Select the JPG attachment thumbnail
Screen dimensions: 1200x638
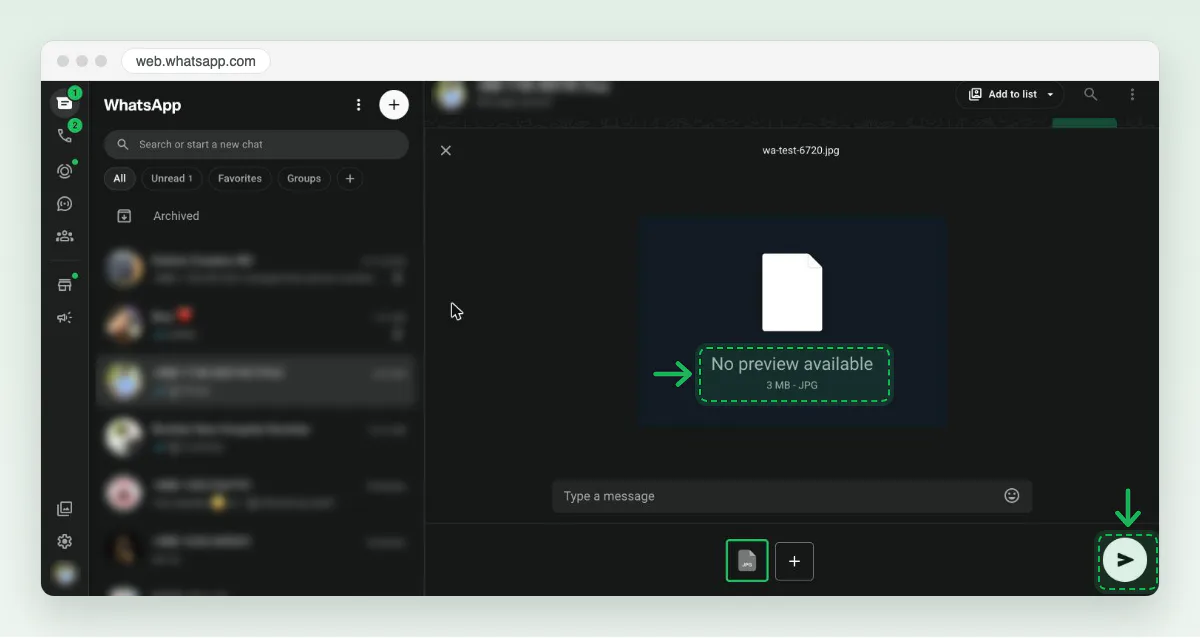tap(747, 561)
